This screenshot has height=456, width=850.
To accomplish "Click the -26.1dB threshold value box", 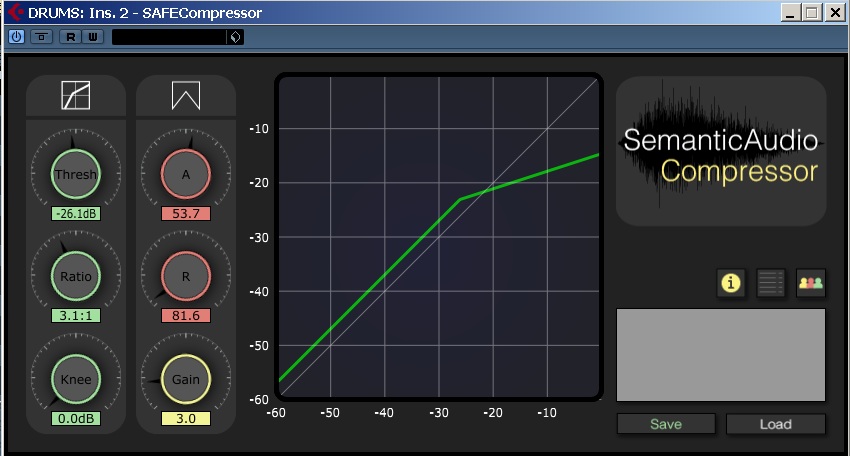I will point(76,214).
